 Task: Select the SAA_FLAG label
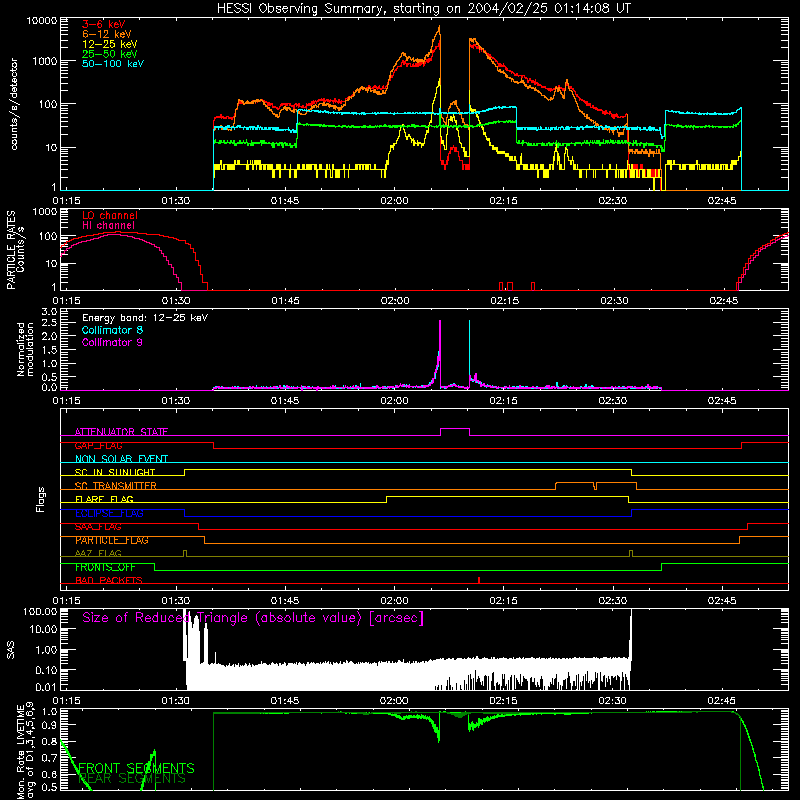(x=98, y=527)
